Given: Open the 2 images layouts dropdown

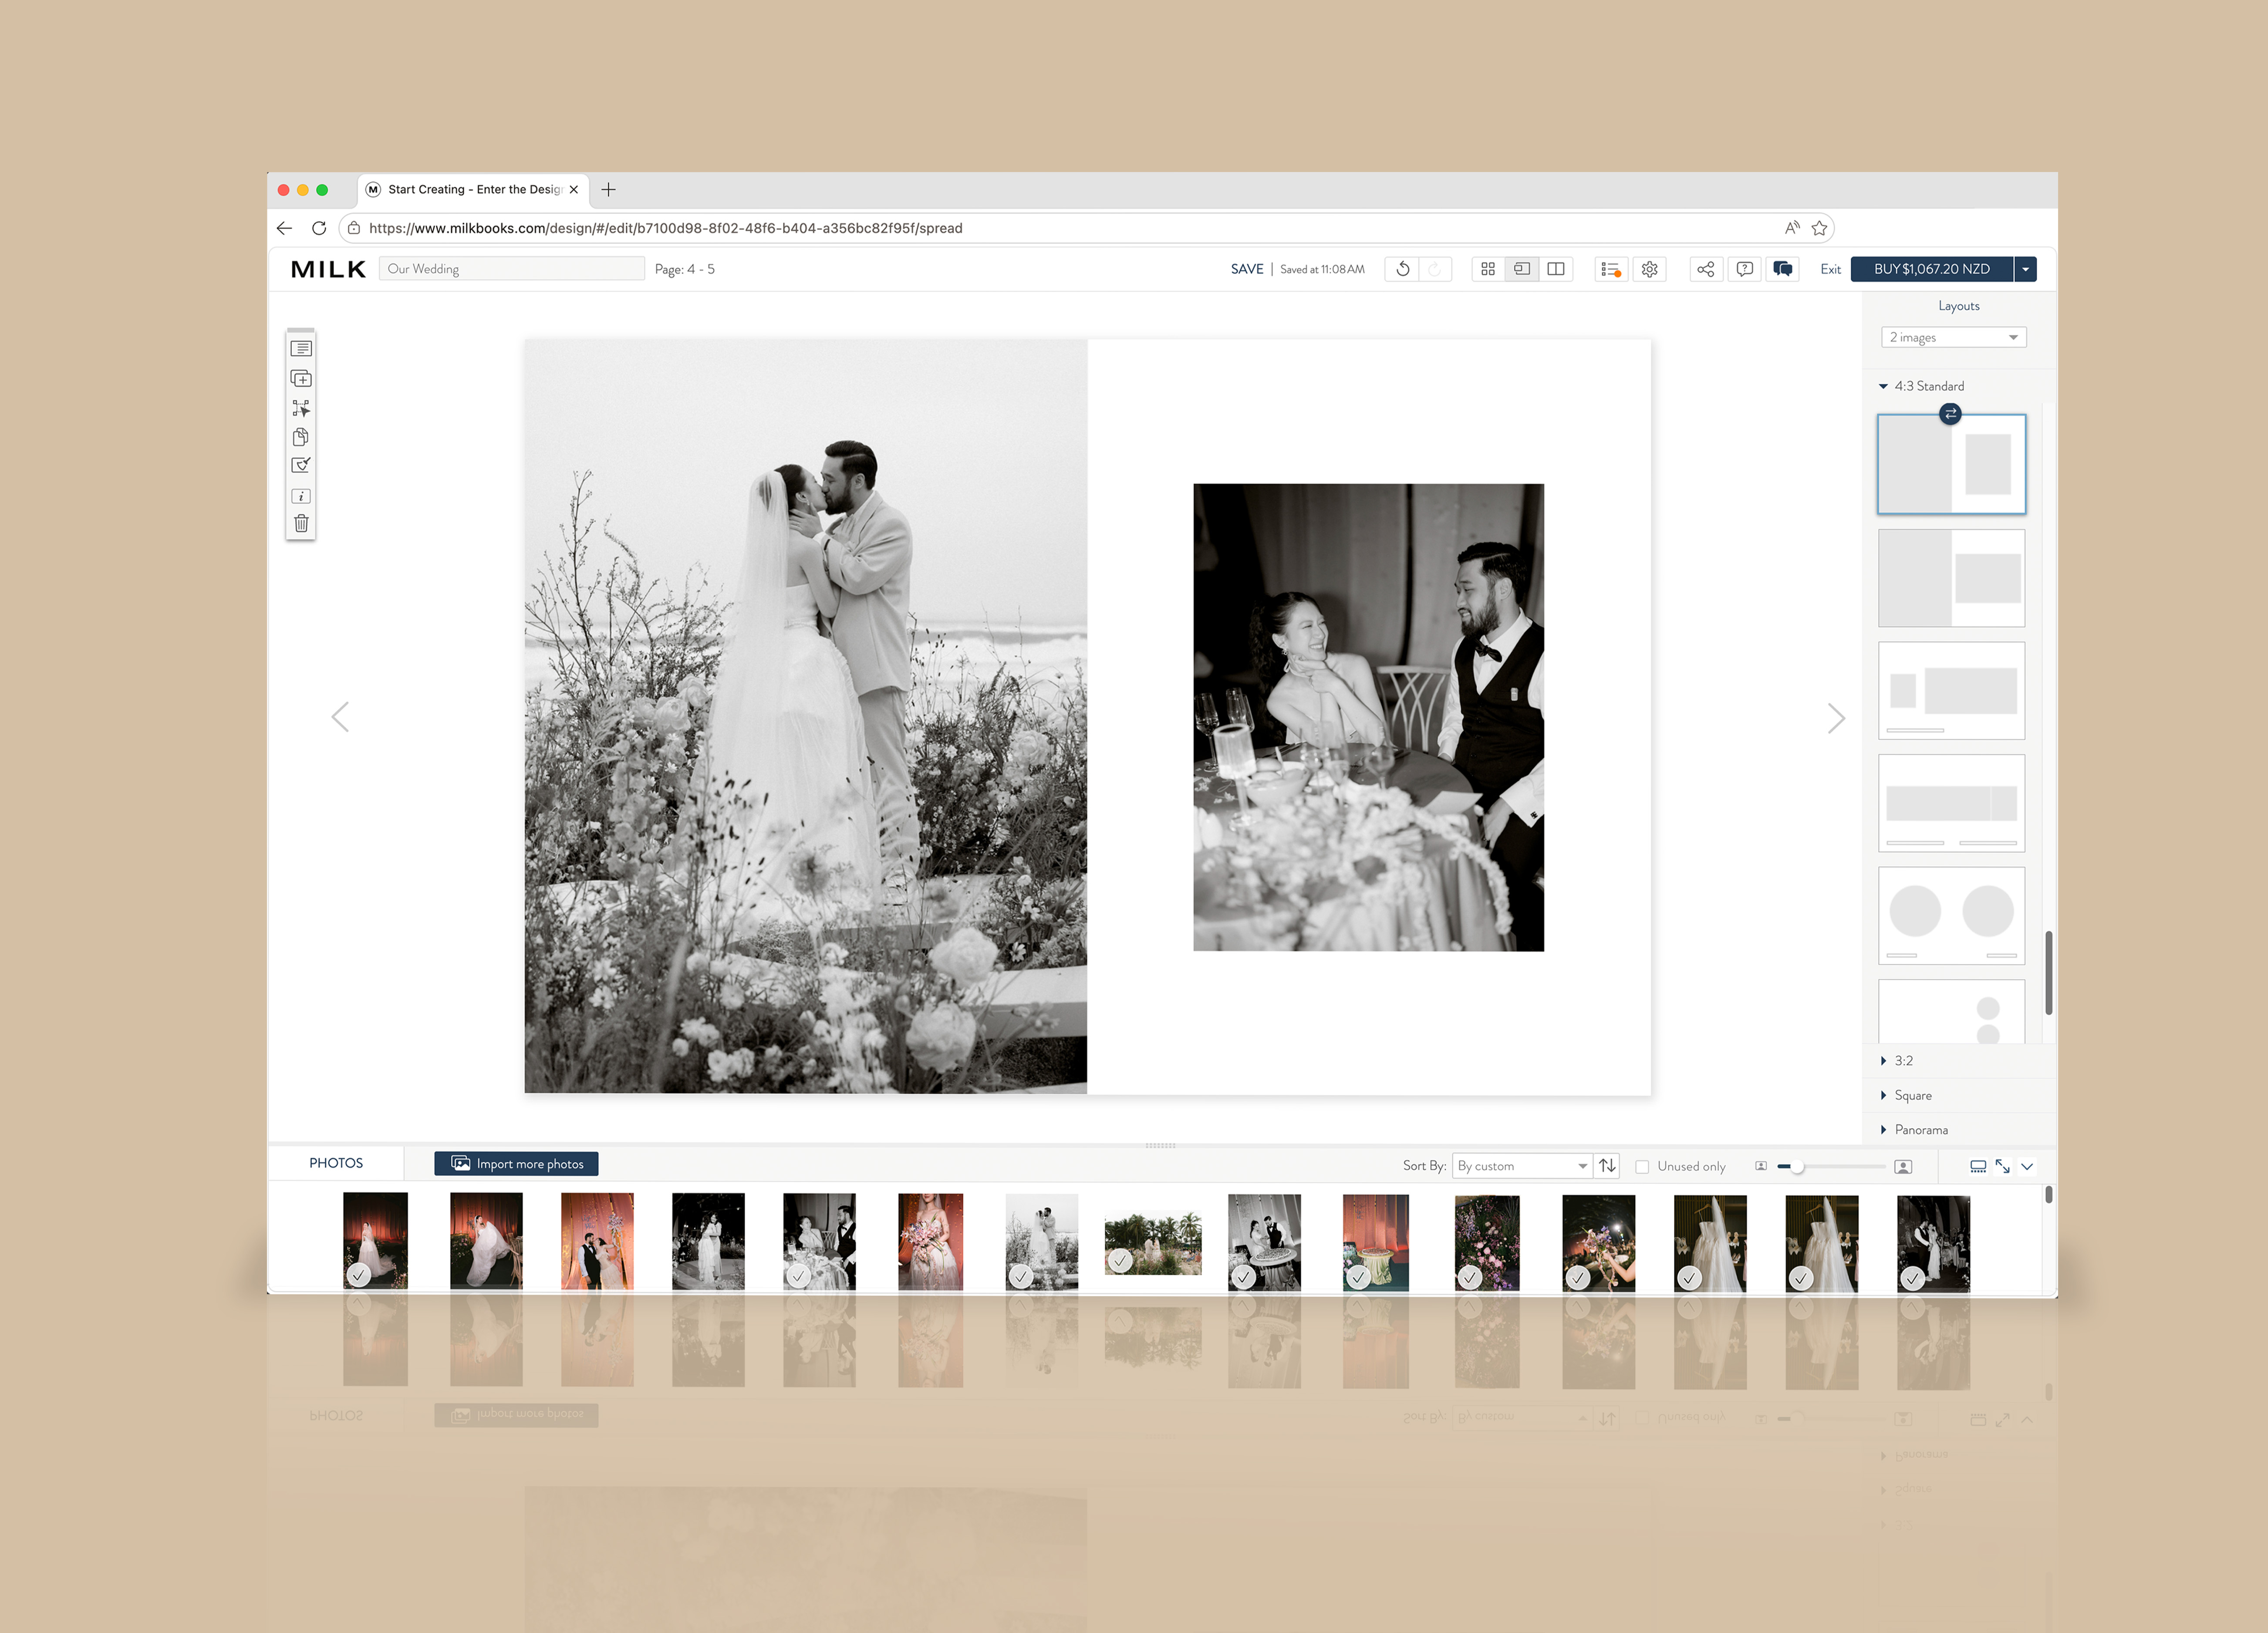Looking at the screenshot, I should tap(1953, 337).
